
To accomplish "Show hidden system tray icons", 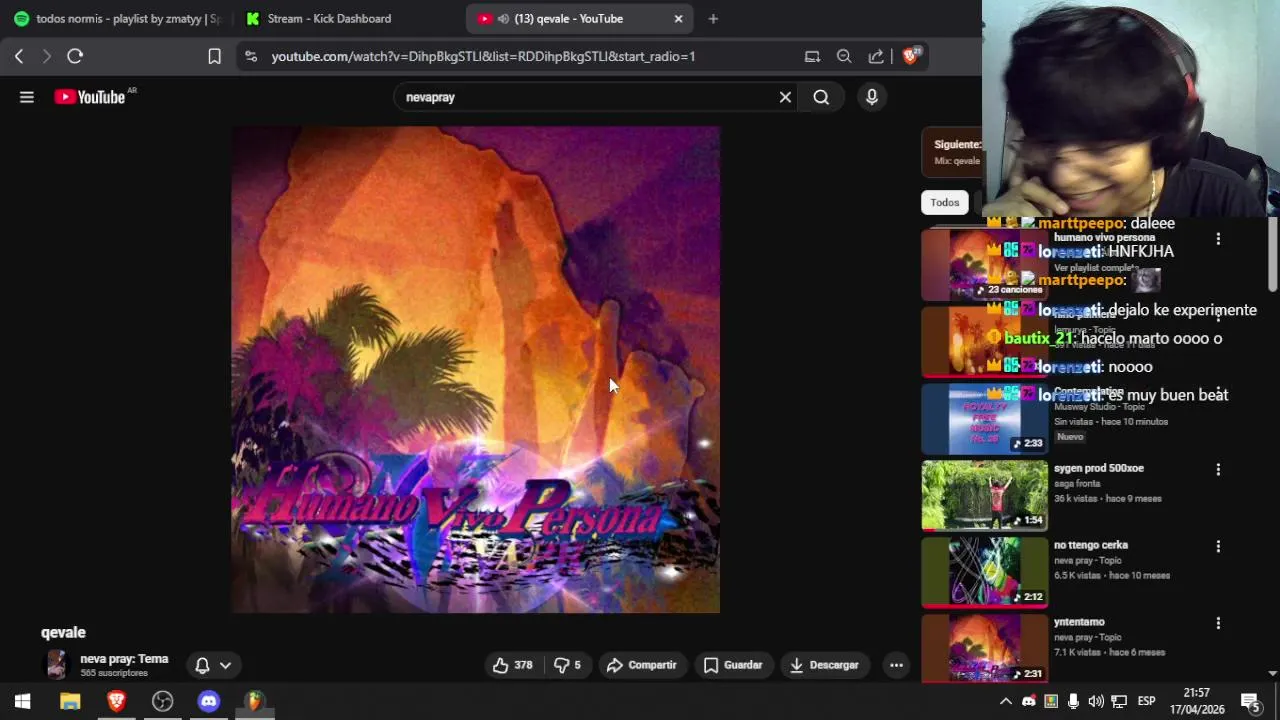I will 1006,701.
